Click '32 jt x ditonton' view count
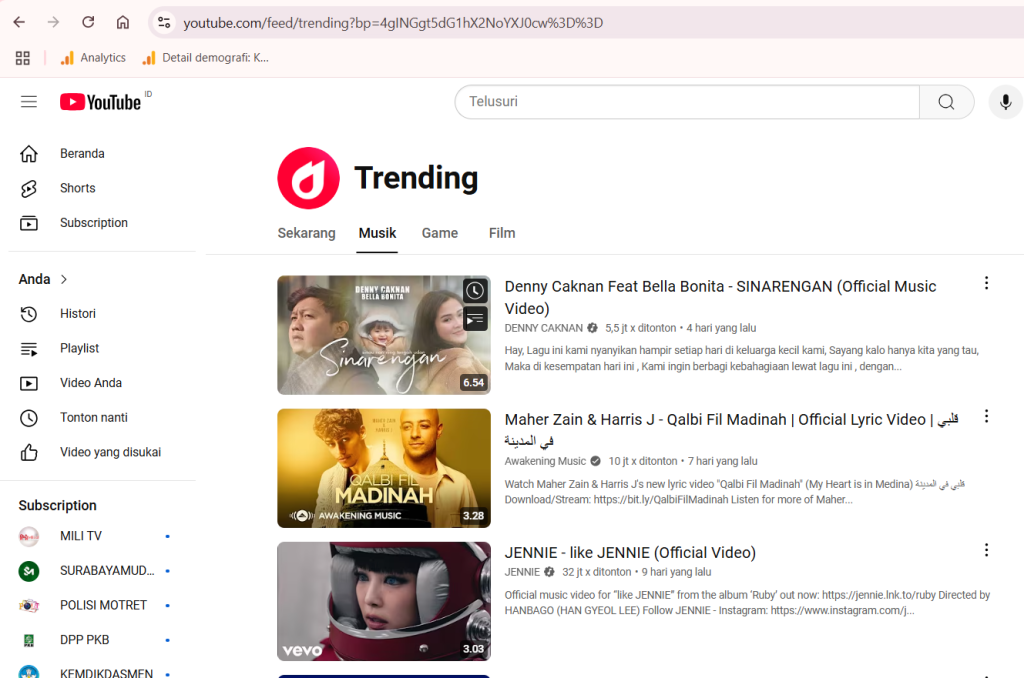 [597, 572]
